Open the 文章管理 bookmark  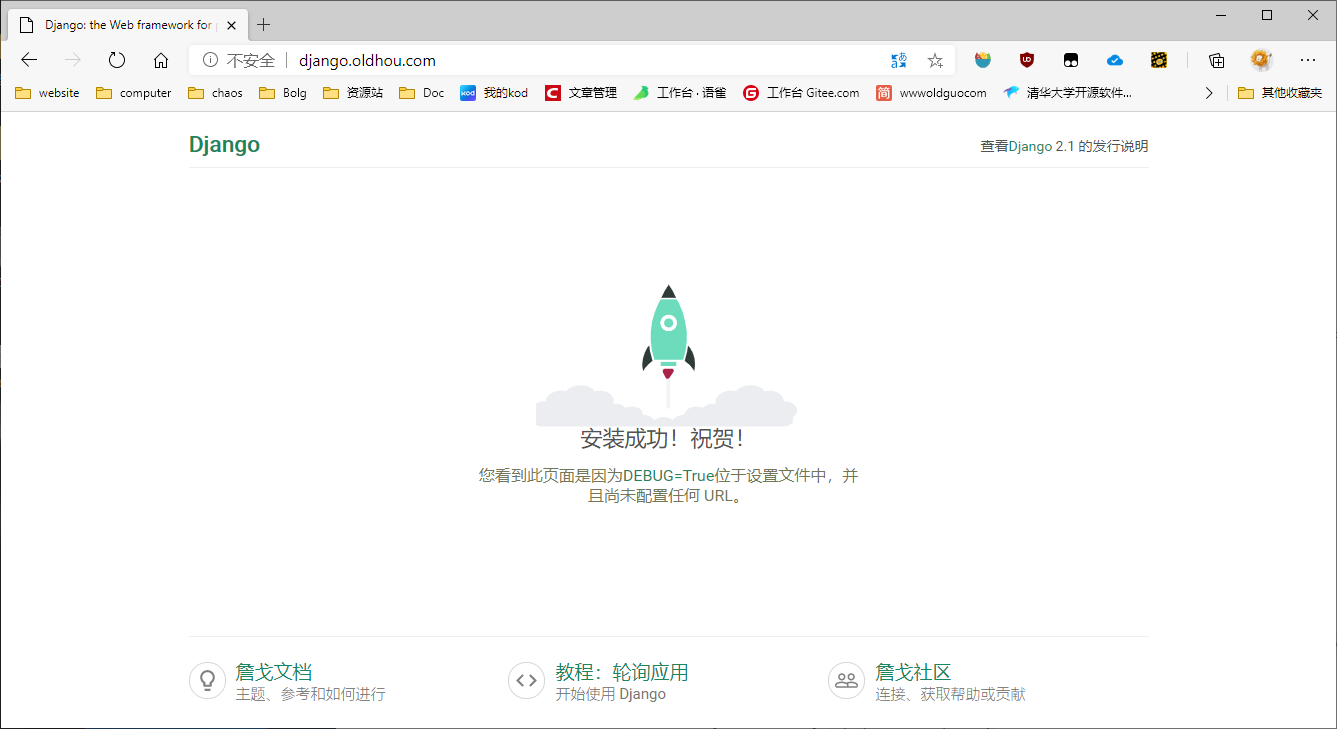[581, 93]
